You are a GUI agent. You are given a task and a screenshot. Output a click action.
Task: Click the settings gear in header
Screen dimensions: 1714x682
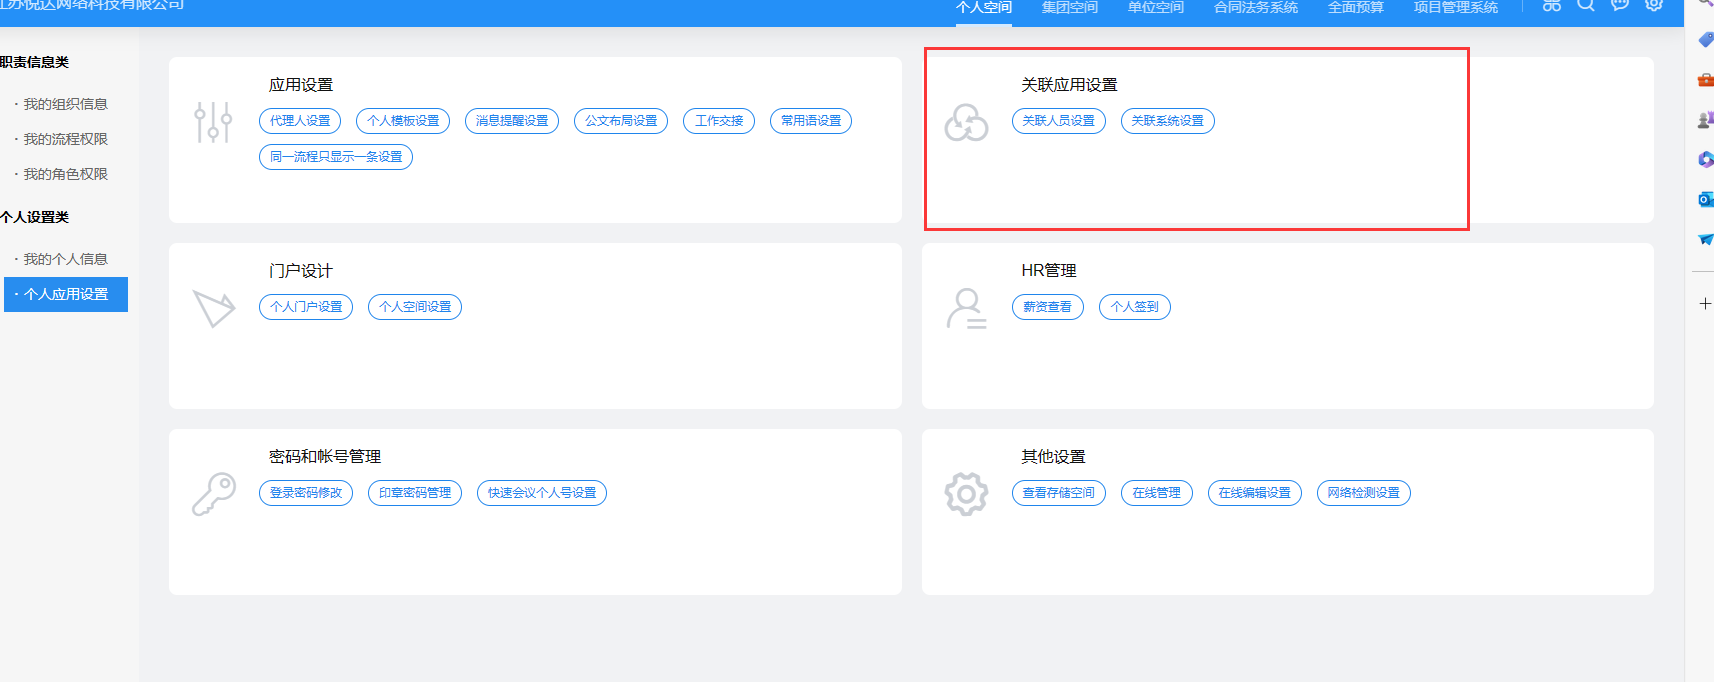tap(1654, 5)
